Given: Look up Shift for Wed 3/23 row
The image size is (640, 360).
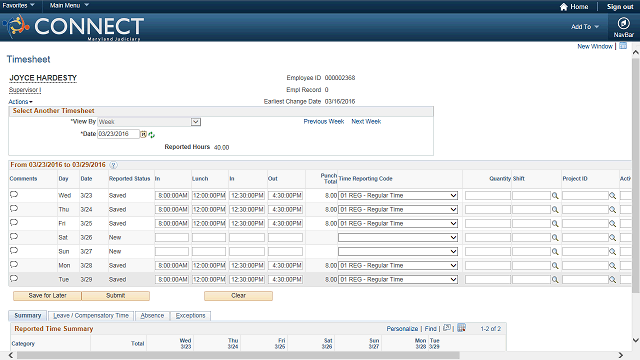Looking at the screenshot, I should pyautogui.click(x=555, y=196).
